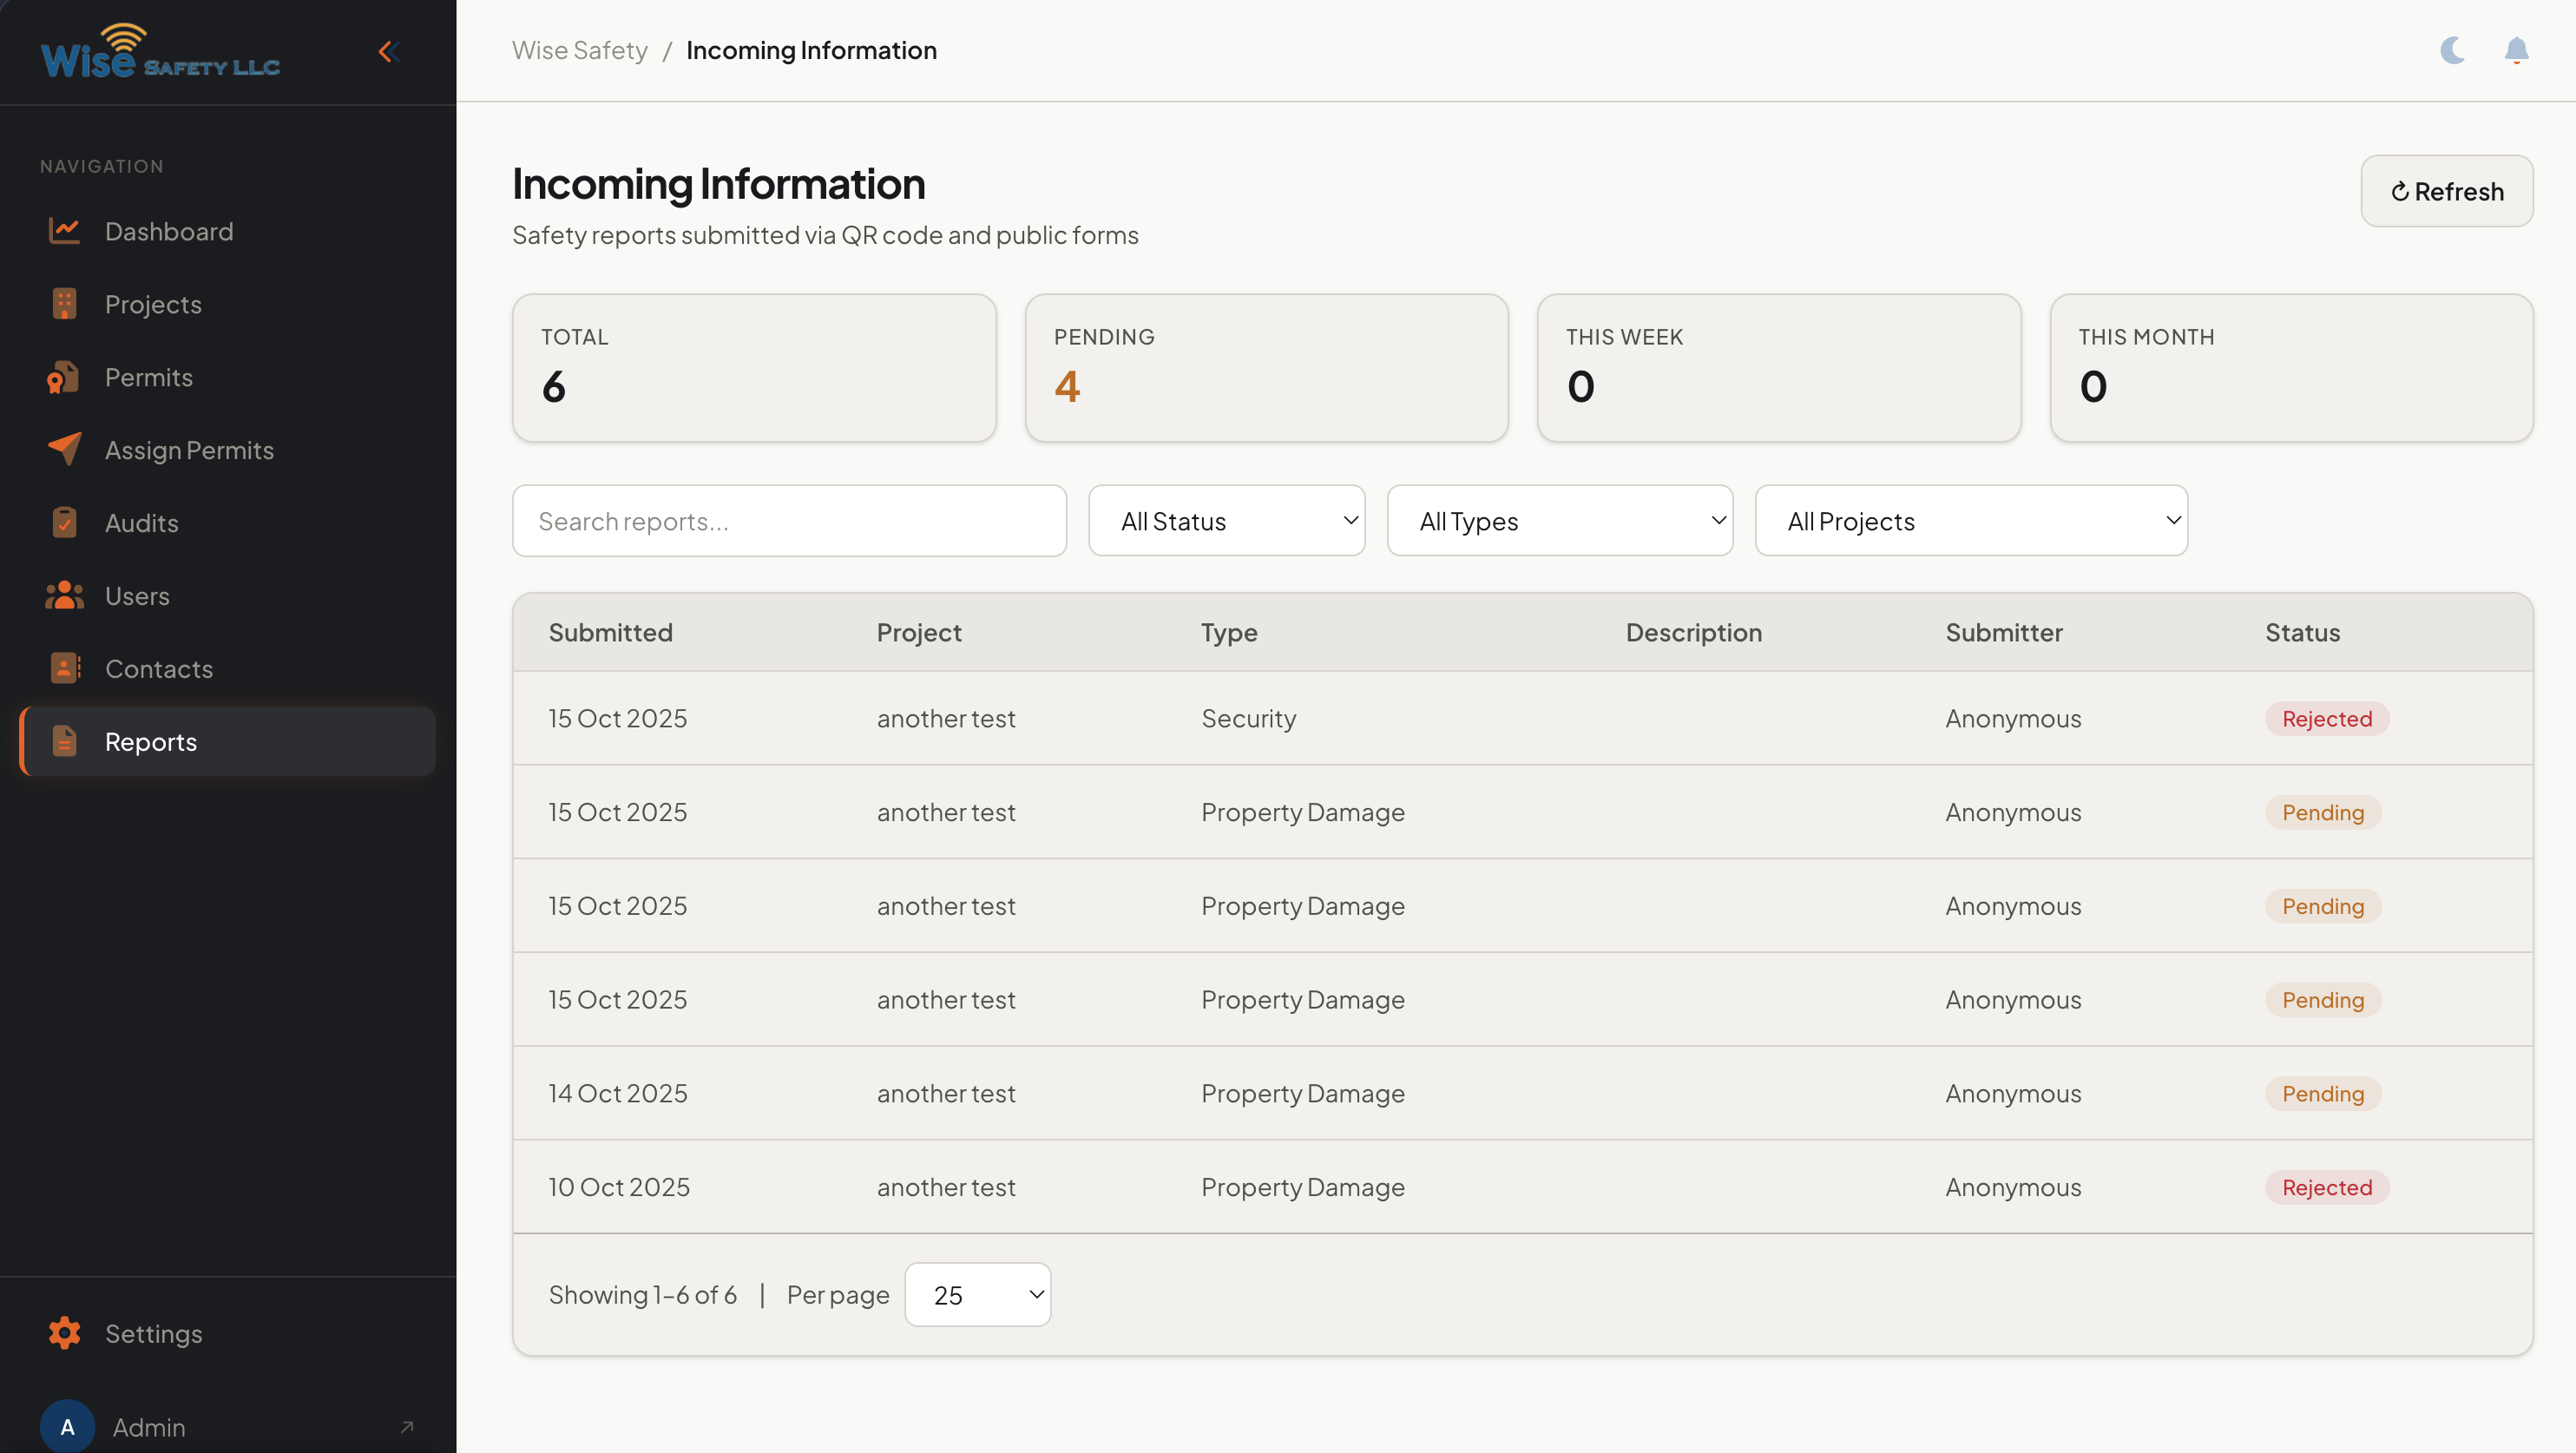This screenshot has width=2576, height=1453.
Task: Collapse the sidebar using the chevron
Action: (389, 51)
